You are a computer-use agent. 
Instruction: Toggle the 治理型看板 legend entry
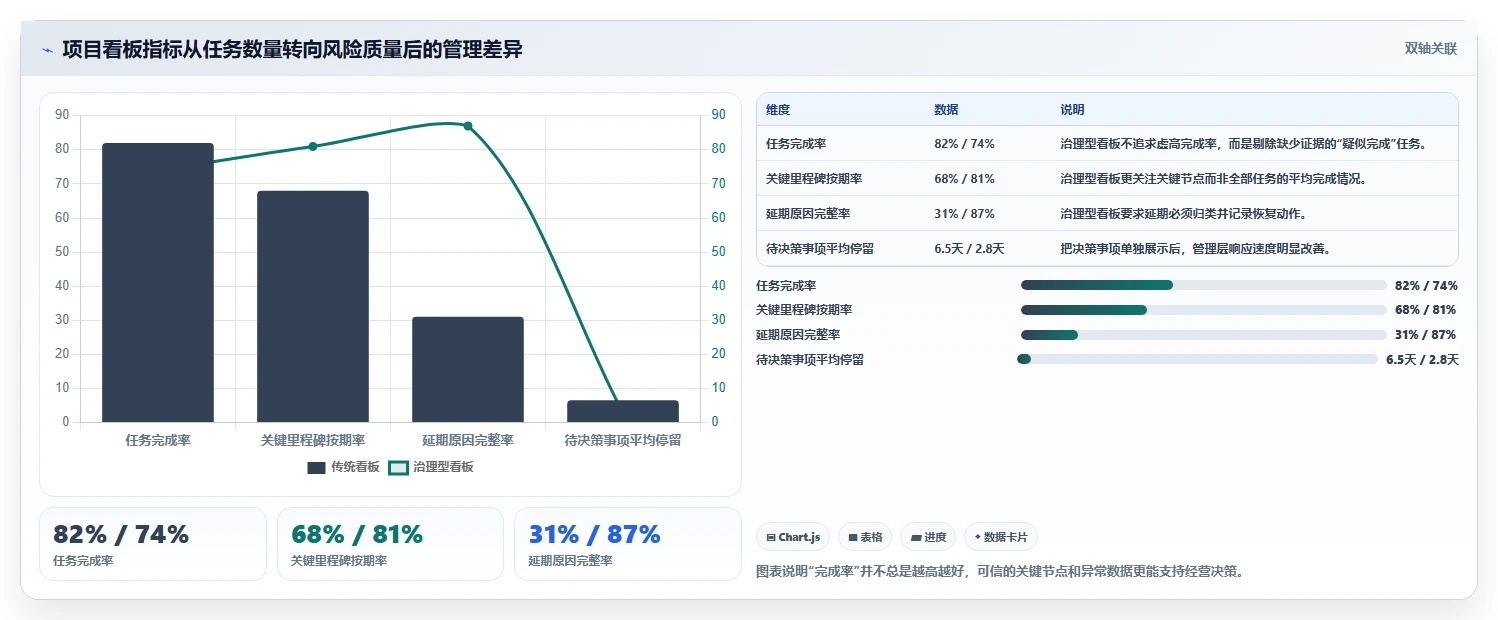click(431, 467)
